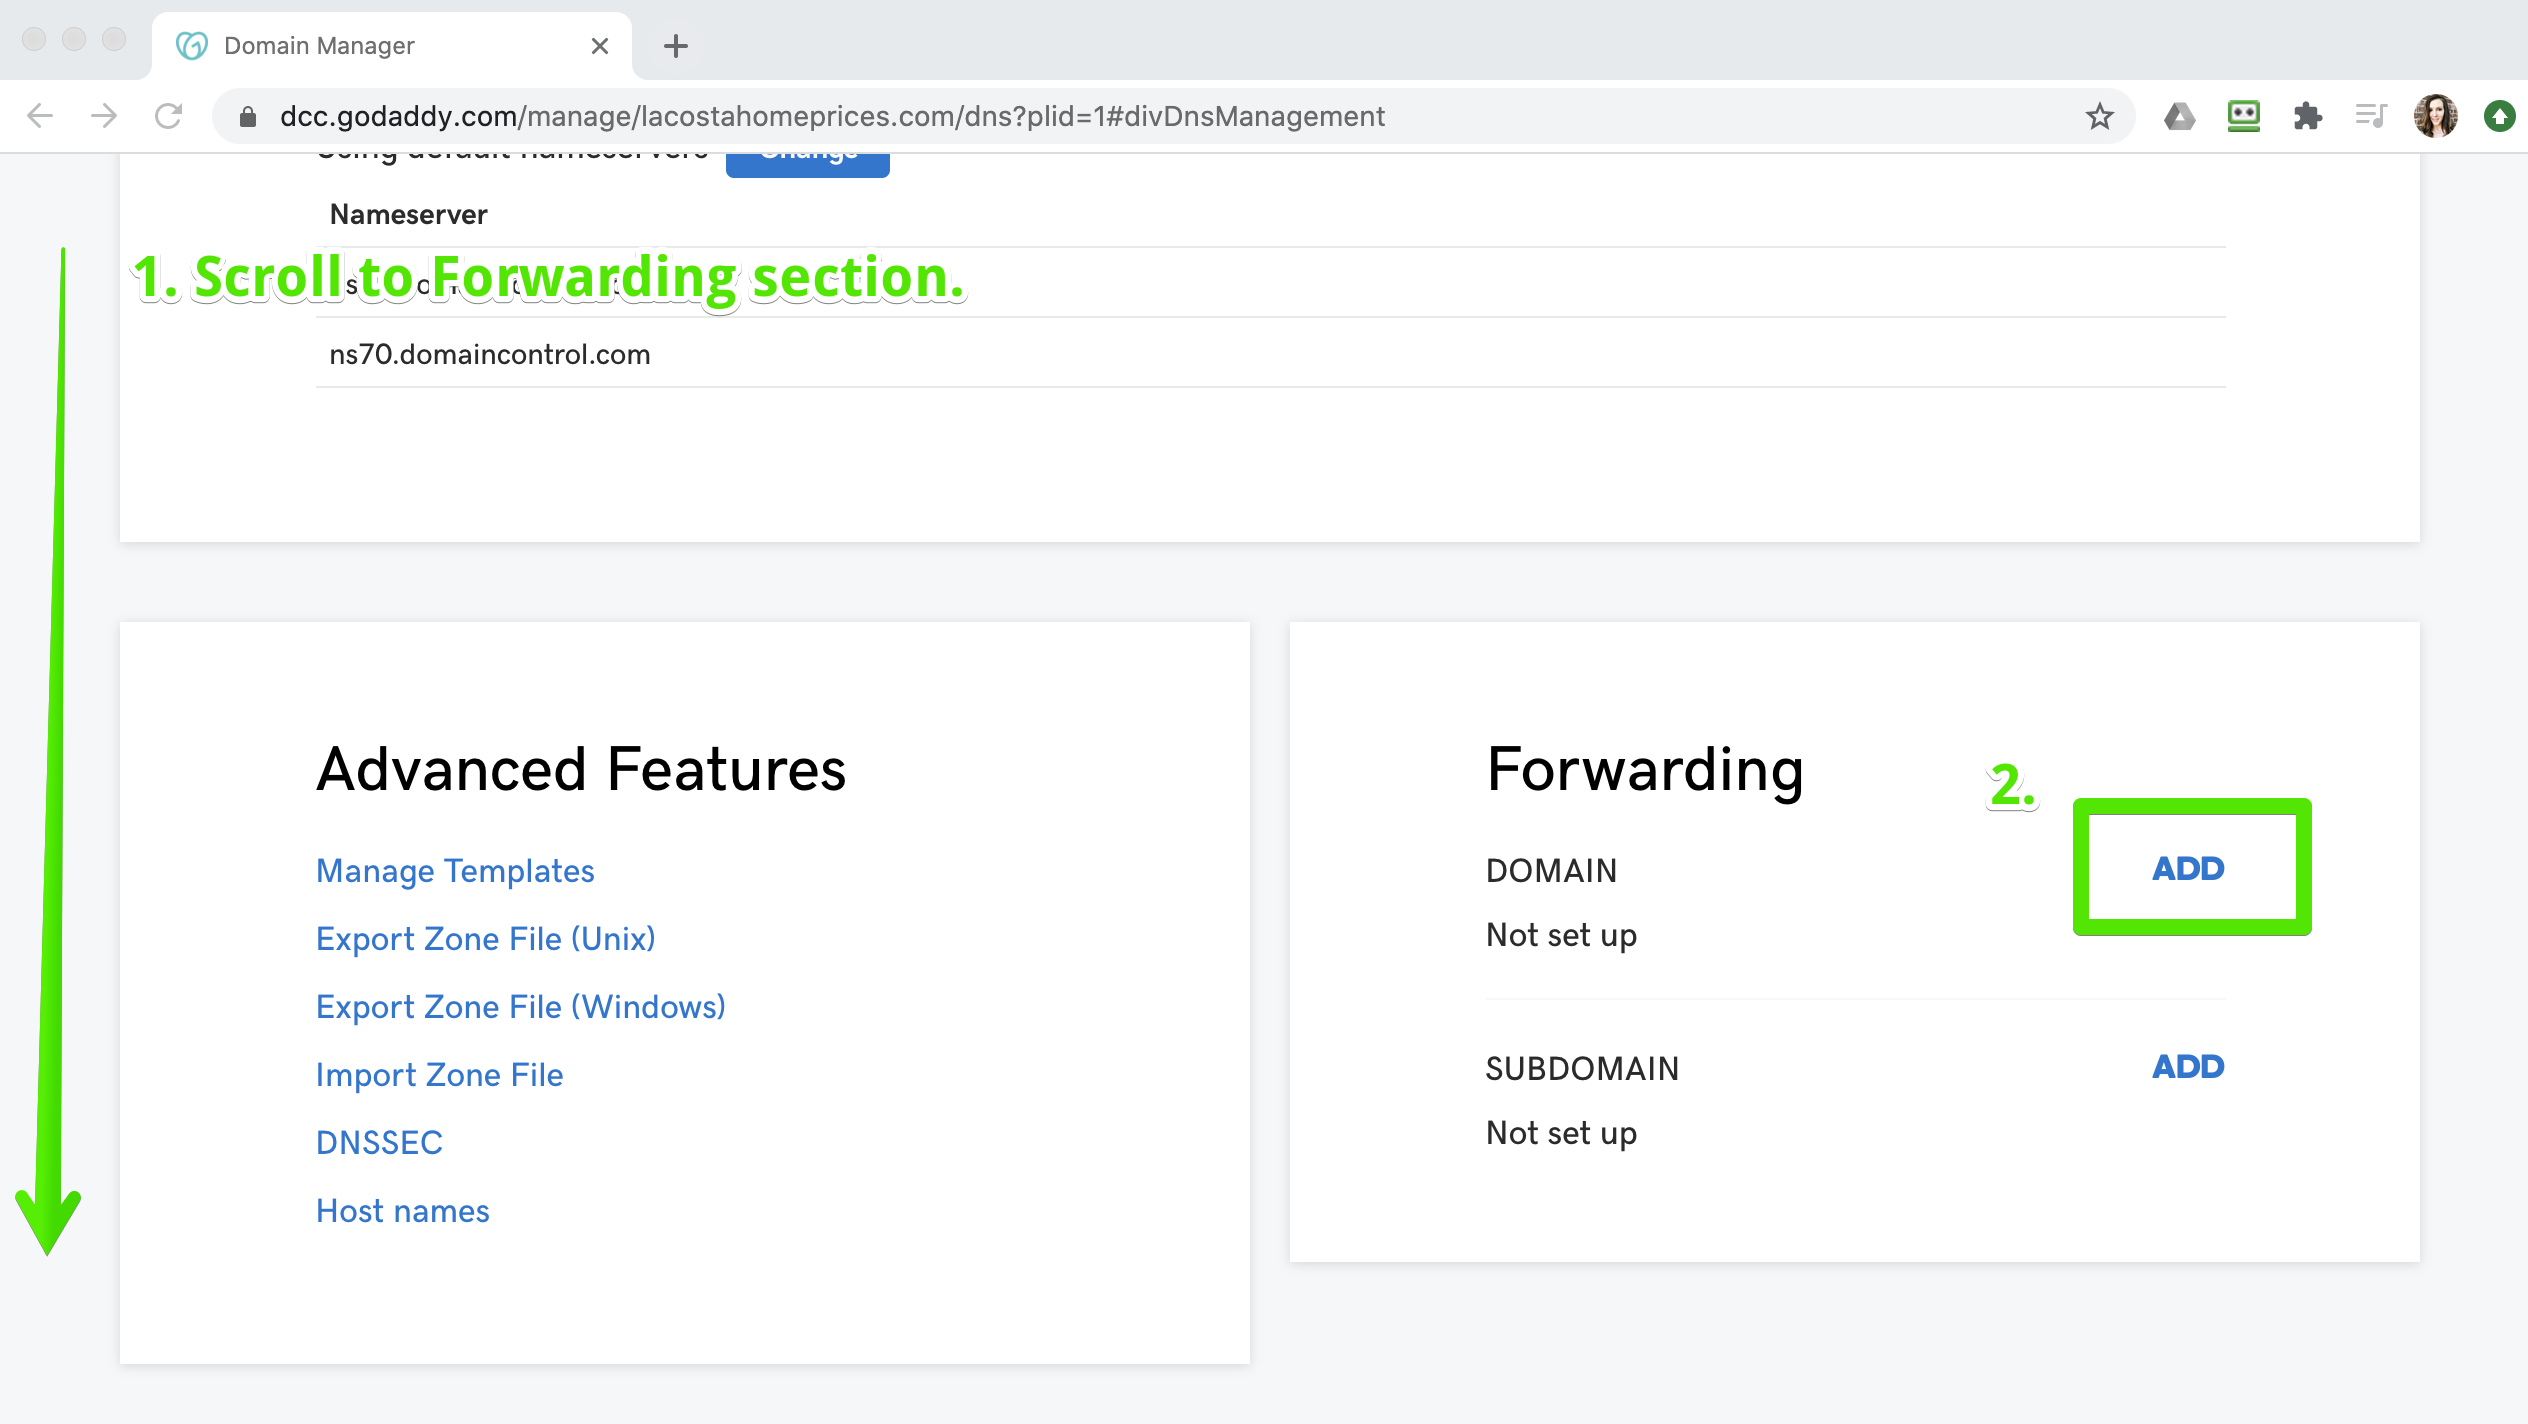Click the green update arrow icon
2528x1424 pixels.
tap(2499, 117)
